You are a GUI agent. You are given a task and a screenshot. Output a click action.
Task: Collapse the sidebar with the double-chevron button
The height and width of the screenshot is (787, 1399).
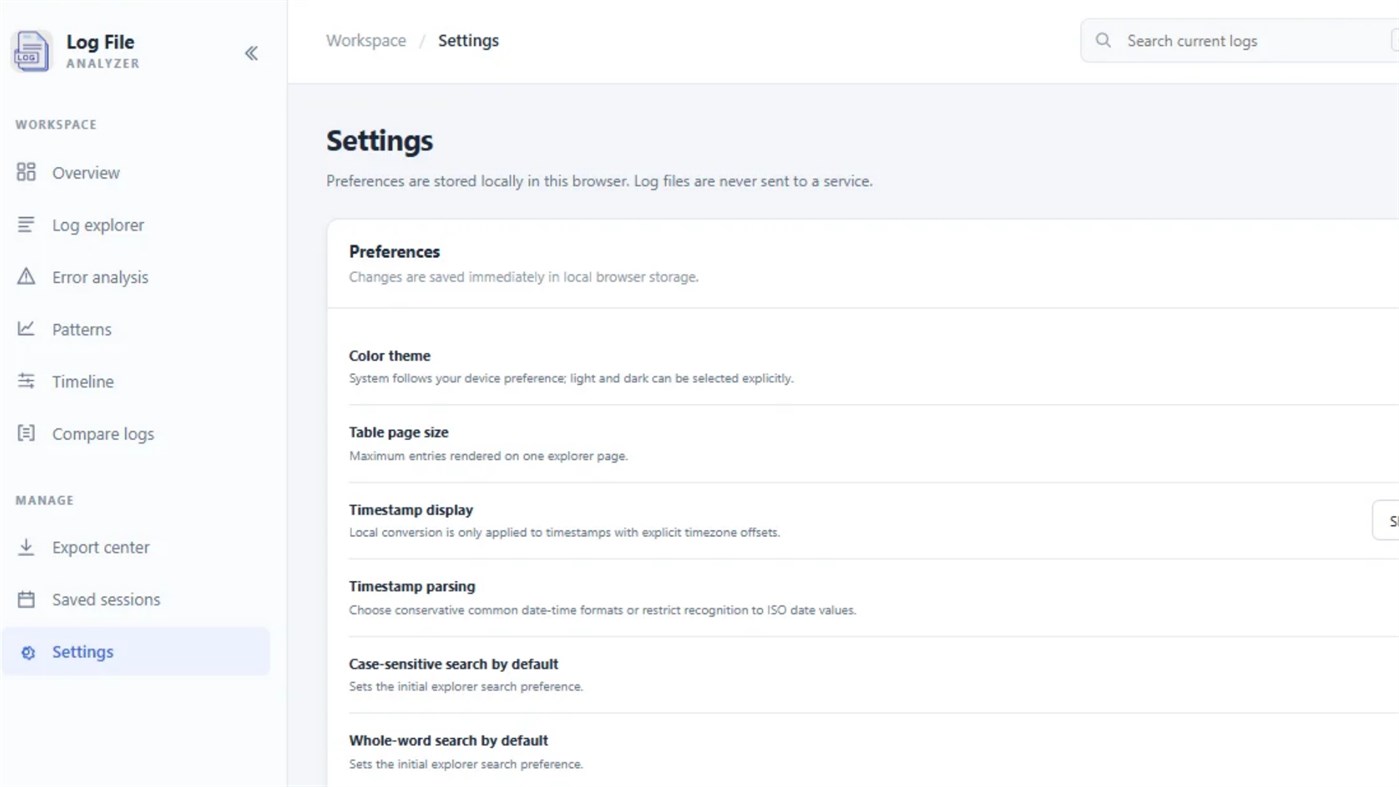[251, 53]
